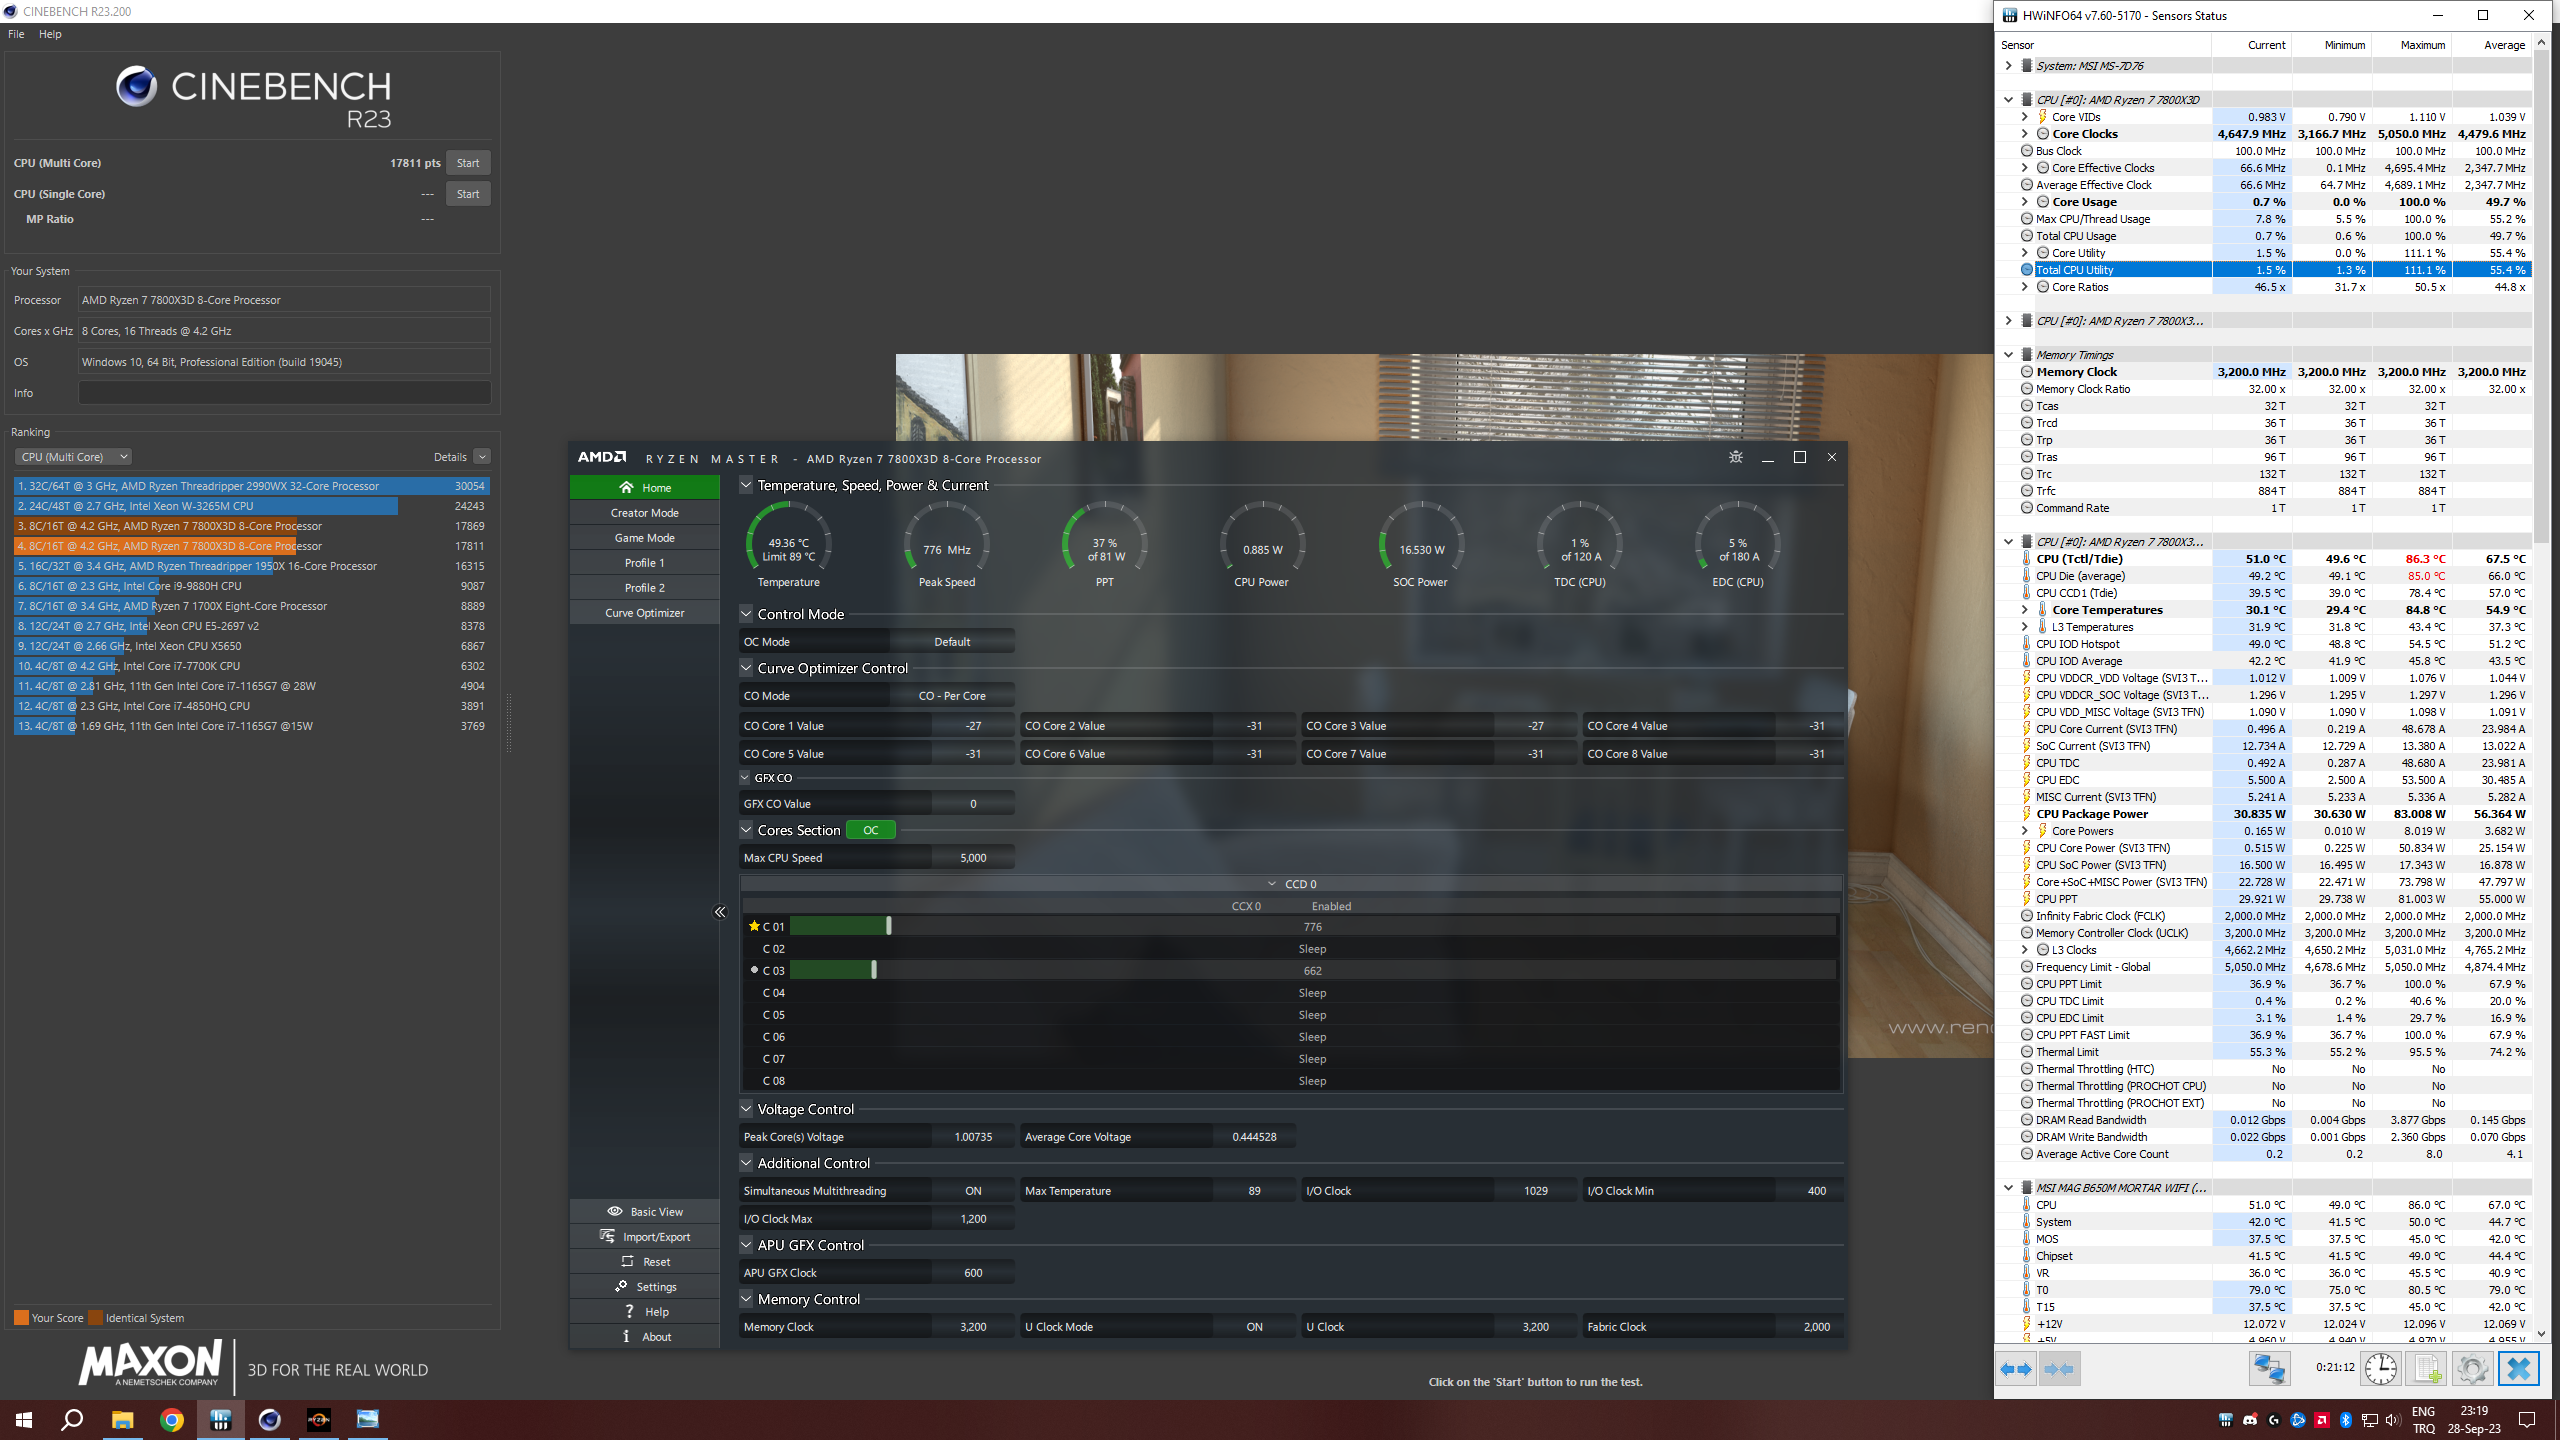Toggle U Clock Mode ON setting

pos(1254,1327)
